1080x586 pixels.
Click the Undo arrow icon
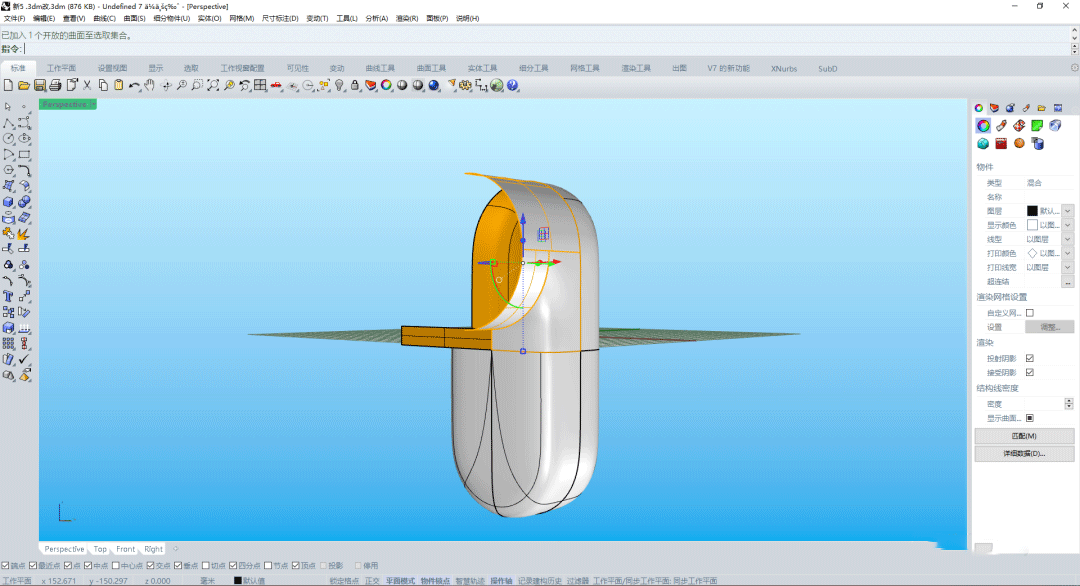(x=134, y=86)
